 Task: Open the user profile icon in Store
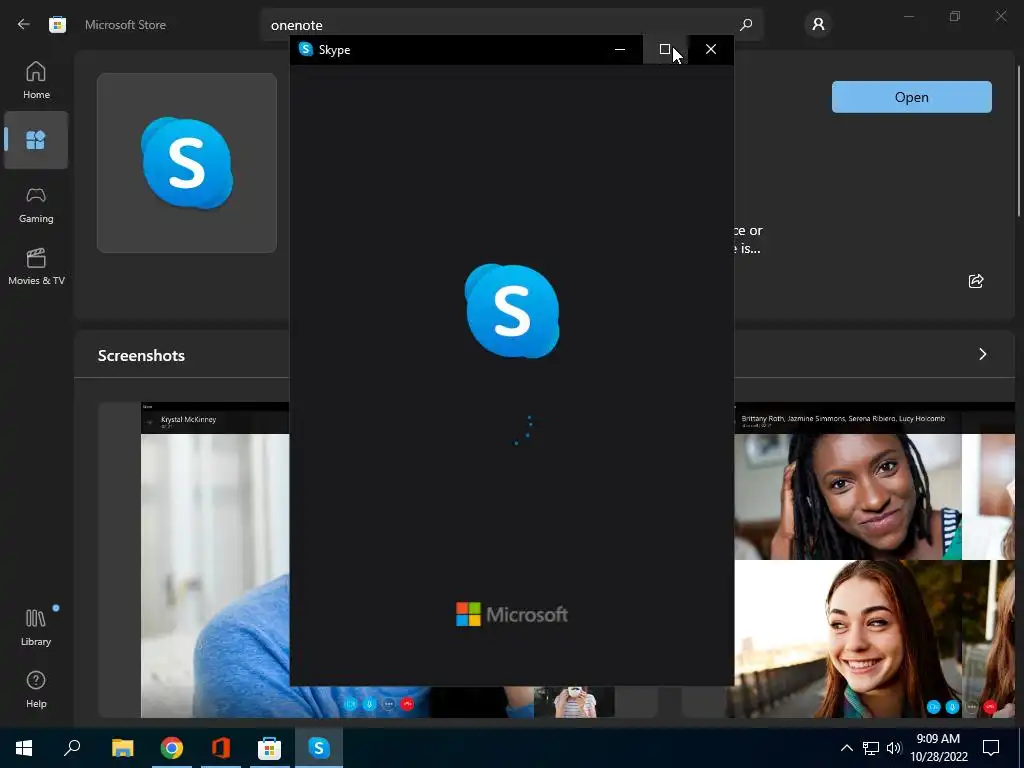coord(818,25)
